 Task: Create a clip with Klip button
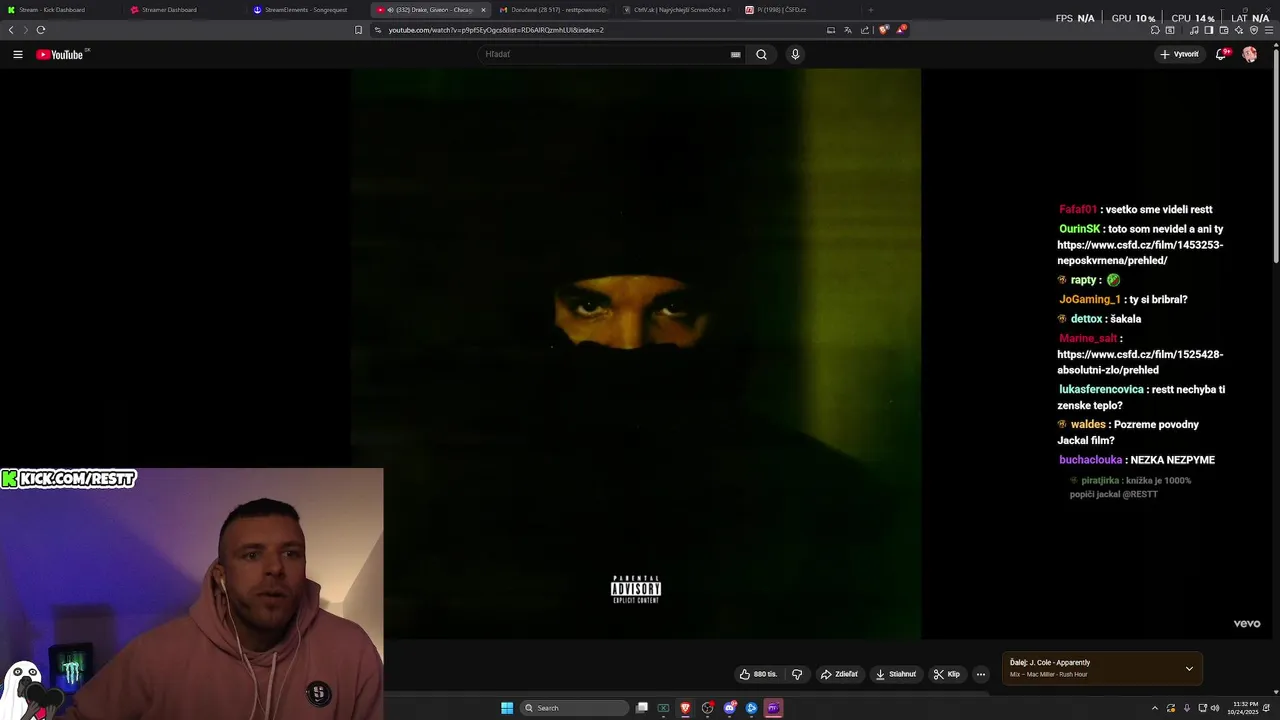pyautogui.click(x=947, y=674)
